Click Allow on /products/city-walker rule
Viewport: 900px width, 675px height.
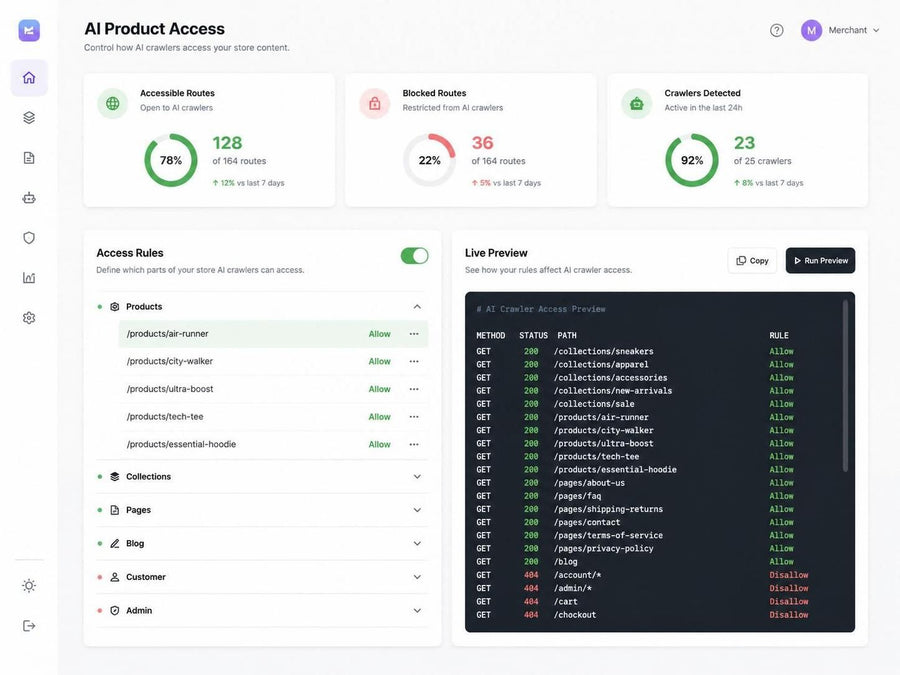[x=379, y=362]
